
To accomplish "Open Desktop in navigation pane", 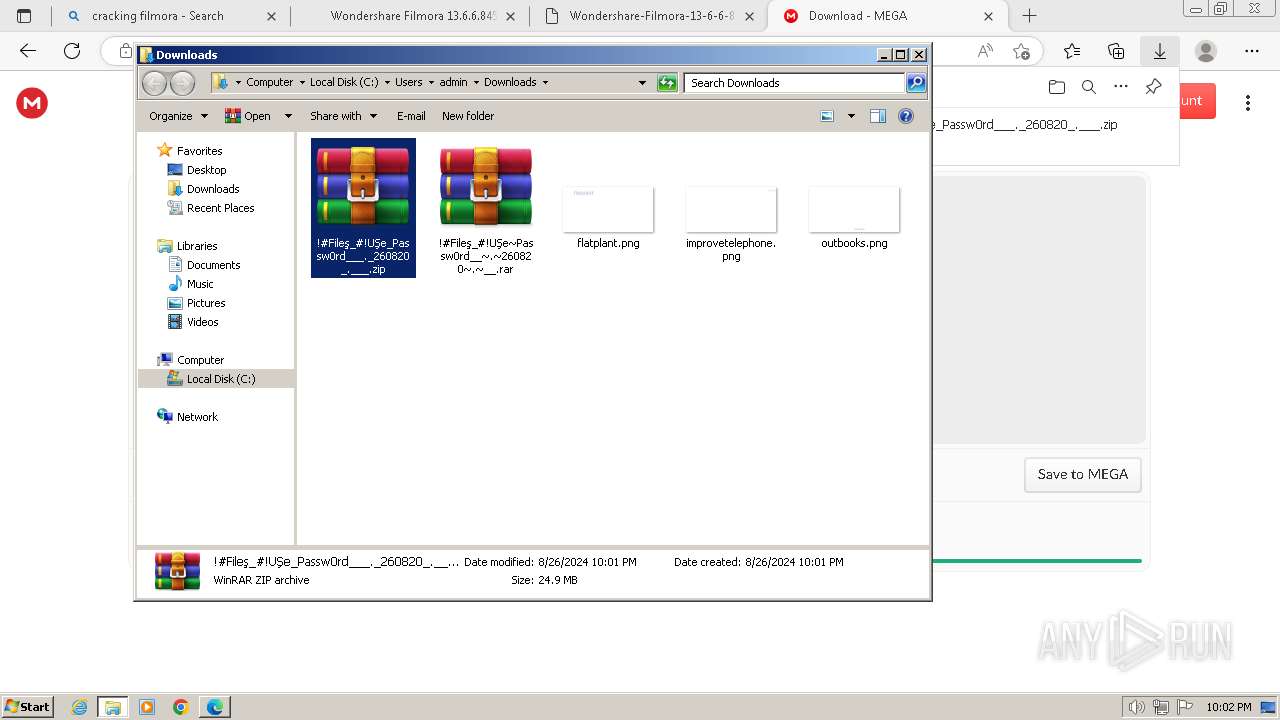I will coord(206,170).
